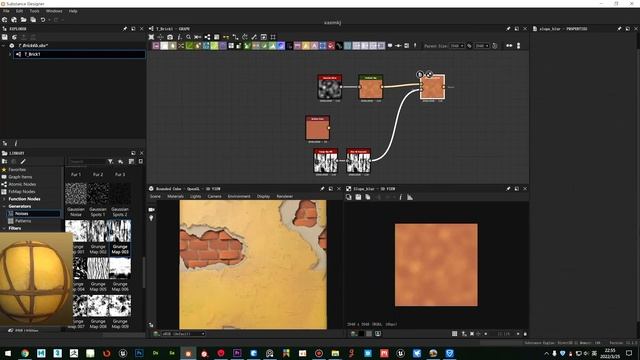Screen dimensions: 640x360
Task: Click the red atomic node toolbar icon
Action: (331, 46)
